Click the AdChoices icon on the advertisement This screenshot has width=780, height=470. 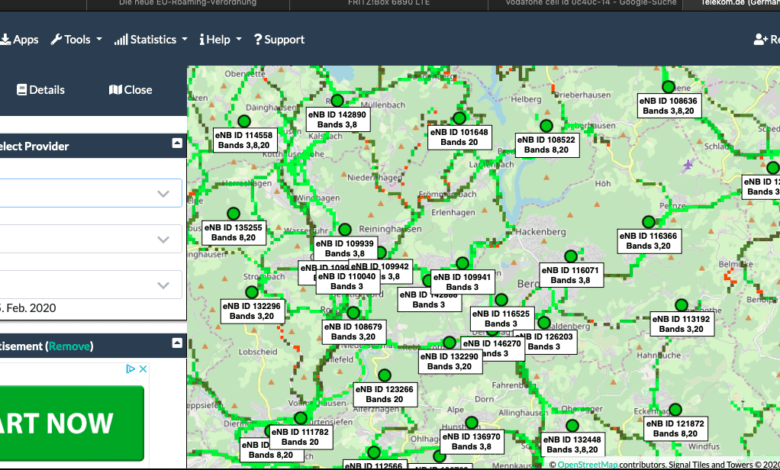[130, 369]
